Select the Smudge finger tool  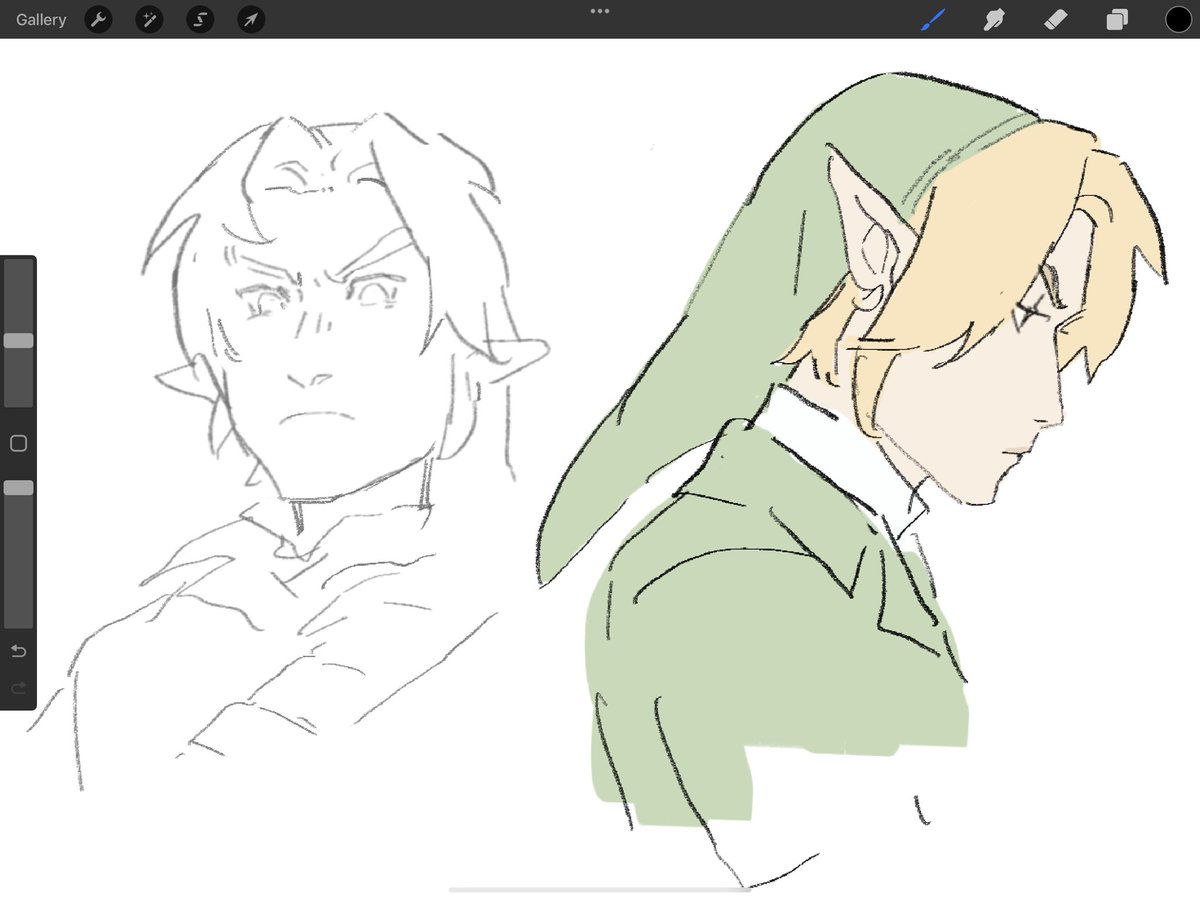pyautogui.click(x=994, y=19)
